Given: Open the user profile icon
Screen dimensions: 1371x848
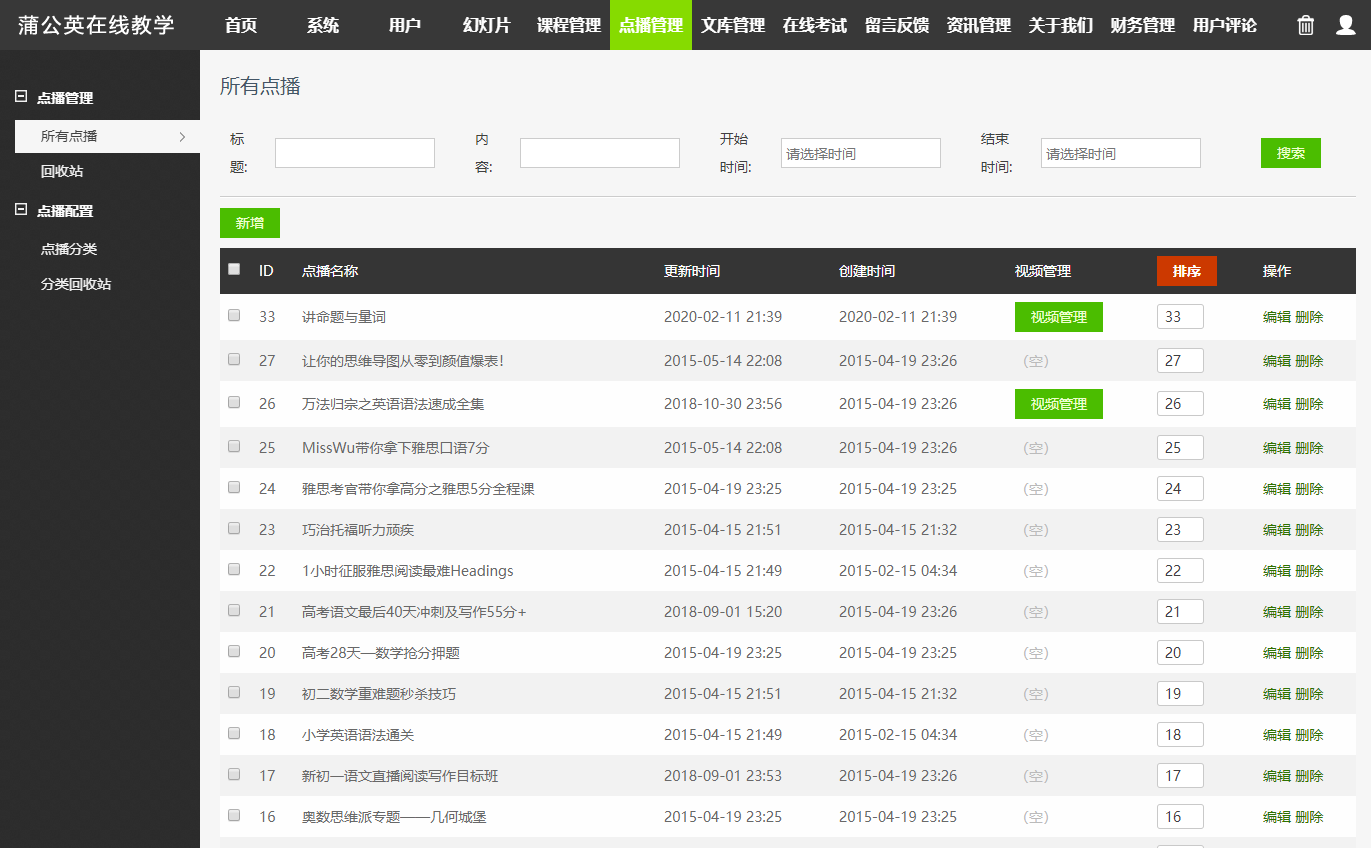Looking at the screenshot, I should tap(1346, 26).
